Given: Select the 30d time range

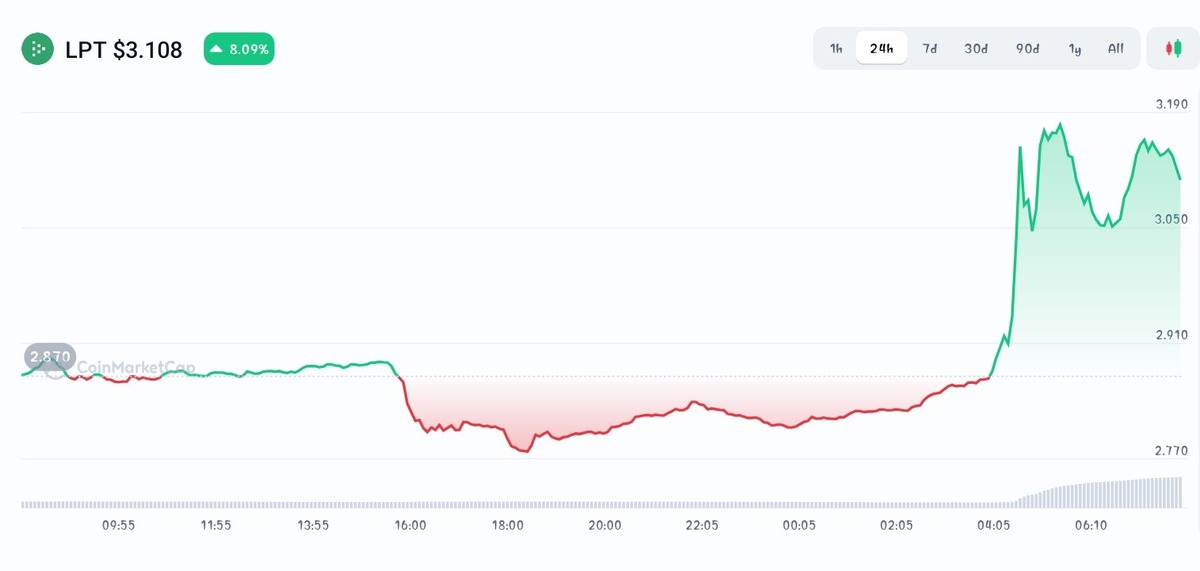Looking at the screenshot, I should click(x=976, y=48).
